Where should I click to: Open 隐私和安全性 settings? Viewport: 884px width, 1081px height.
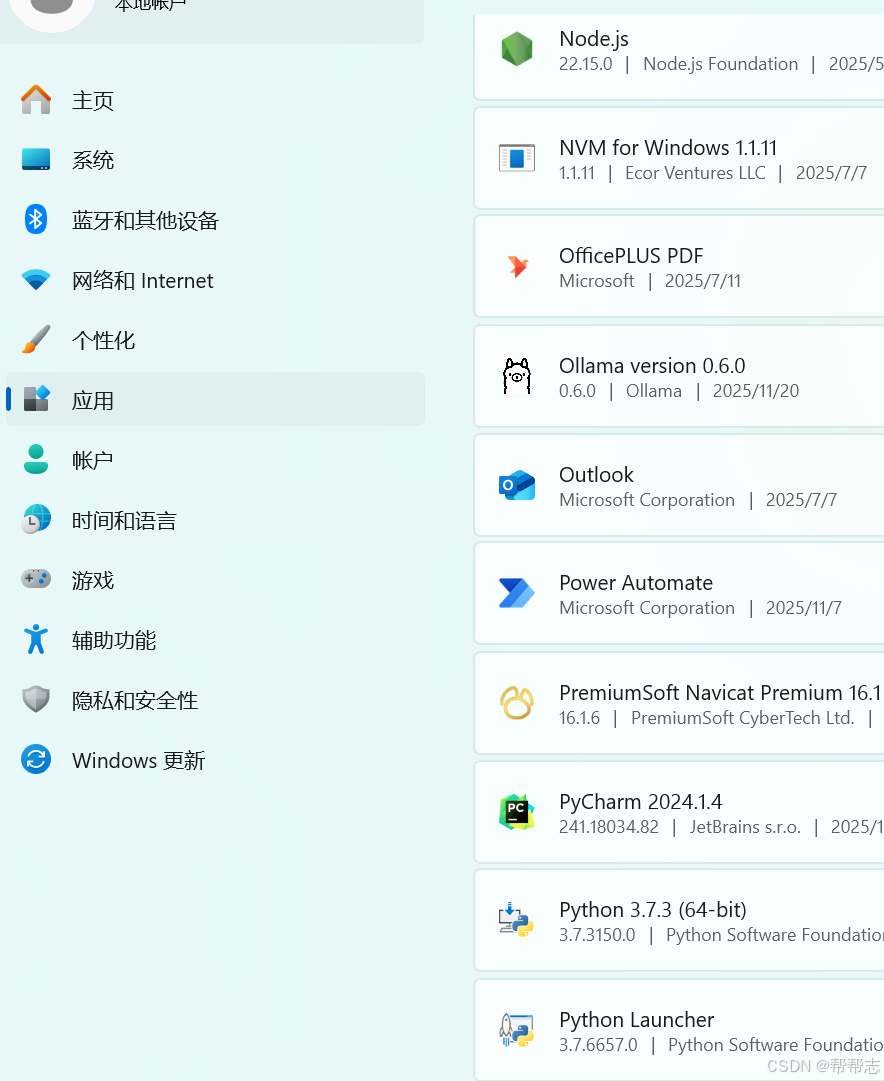(215, 699)
